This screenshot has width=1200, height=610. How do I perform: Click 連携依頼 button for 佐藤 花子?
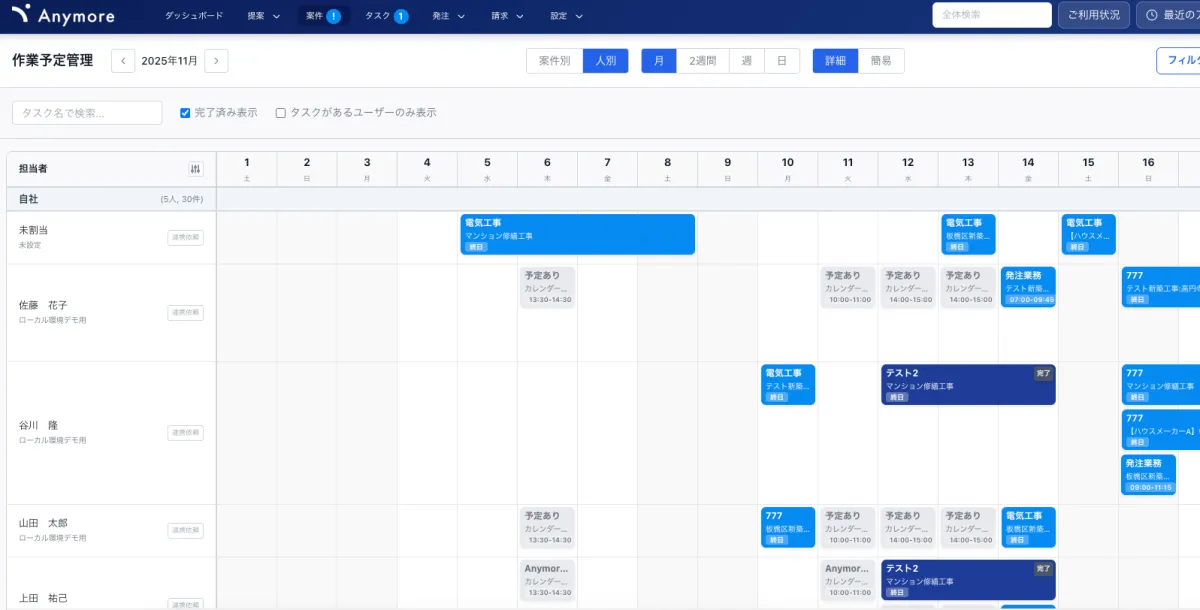[185, 313]
